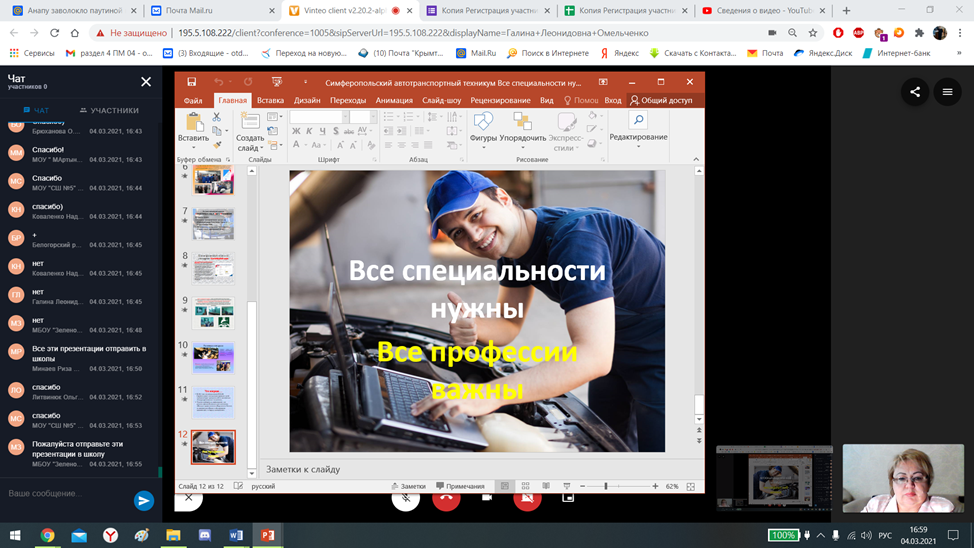Expand the font name combo box
Image resolution: width=974 pixels, height=548 pixels.
pos(345,117)
